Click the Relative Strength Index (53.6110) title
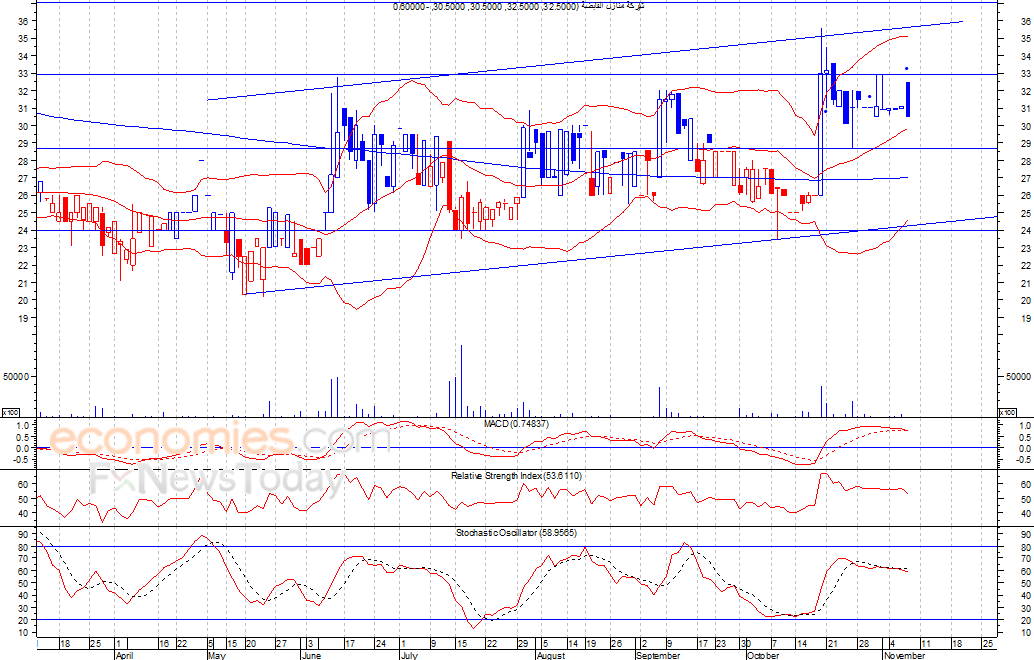The image size is (1034, 660). (x=516, y=475)
